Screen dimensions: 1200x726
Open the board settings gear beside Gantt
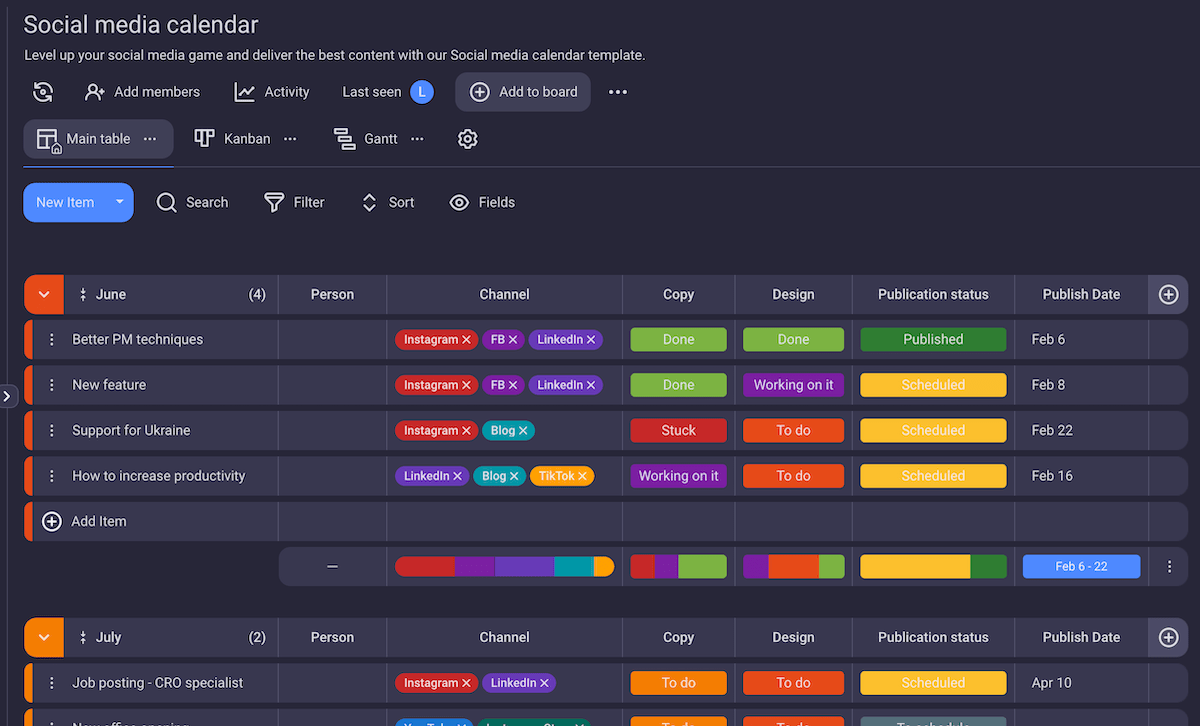[467, 139]
